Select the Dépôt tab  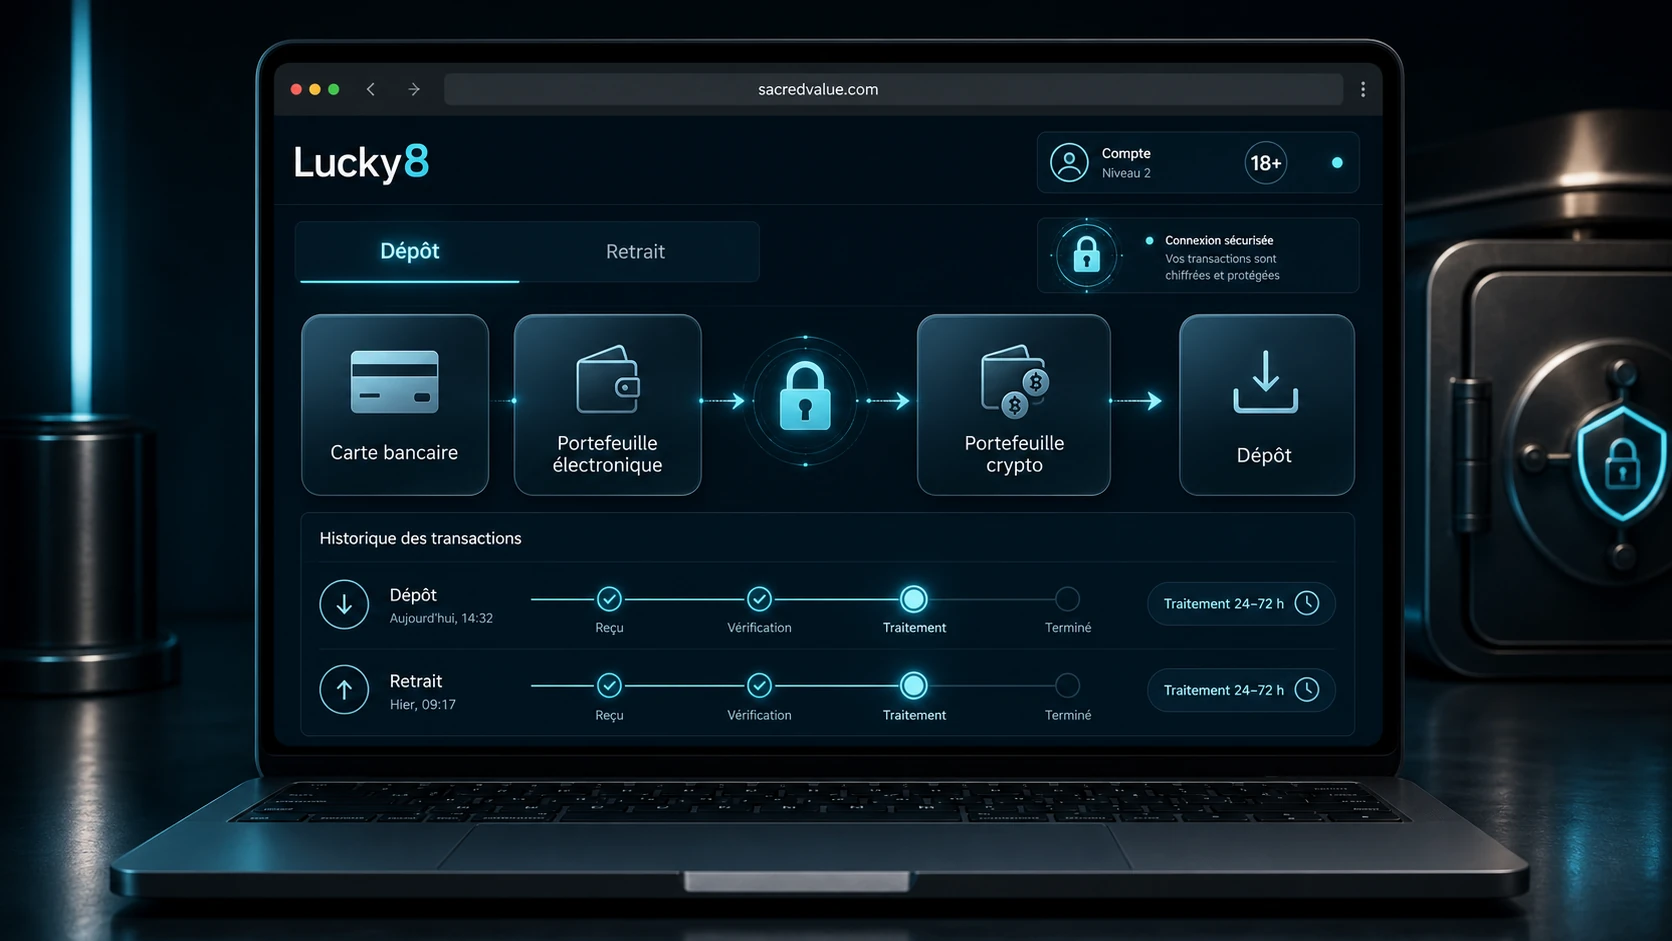pyautogui.click(x=409, y=252)
